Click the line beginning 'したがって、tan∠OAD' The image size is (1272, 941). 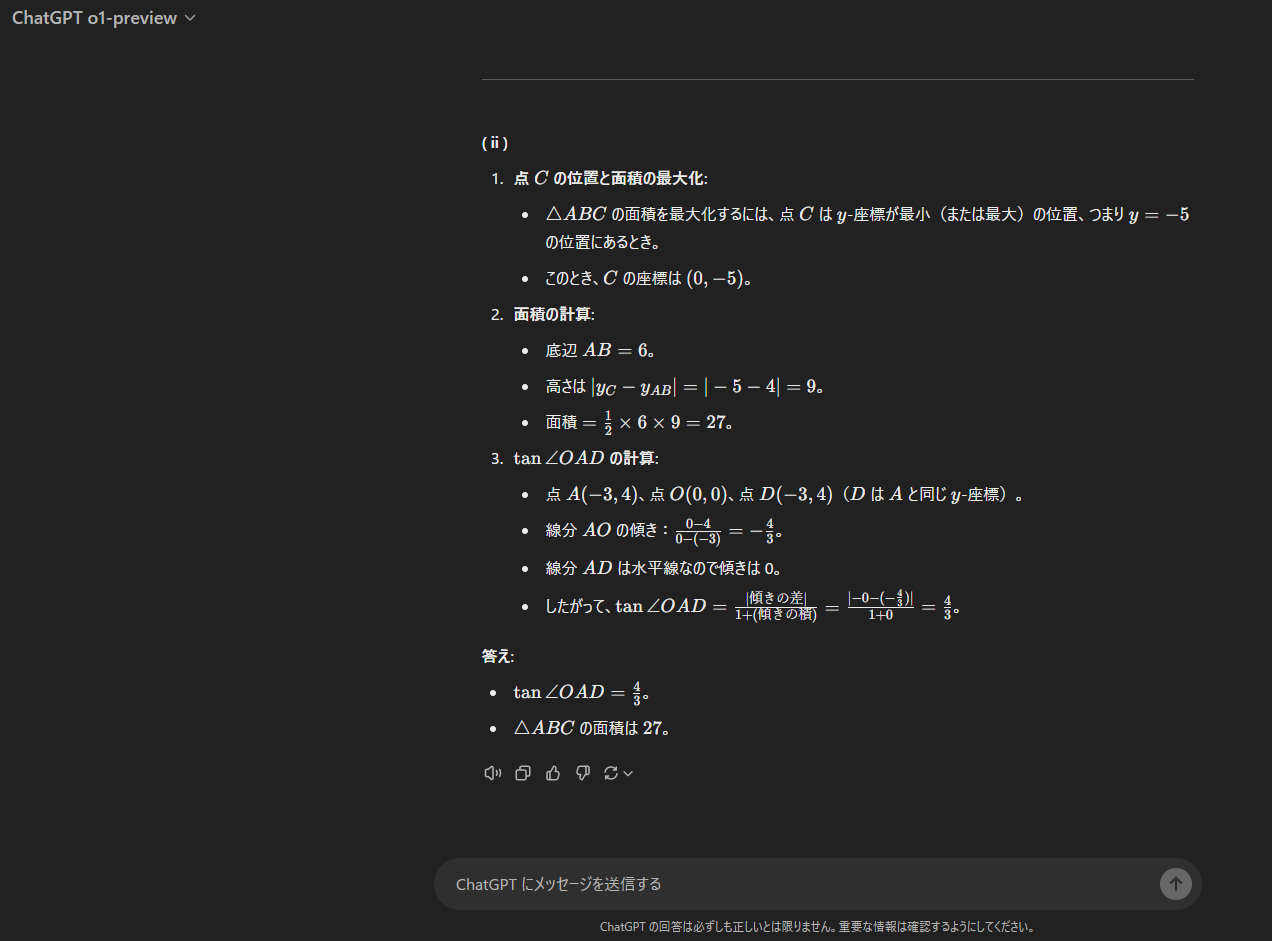[x=754, y=606]
